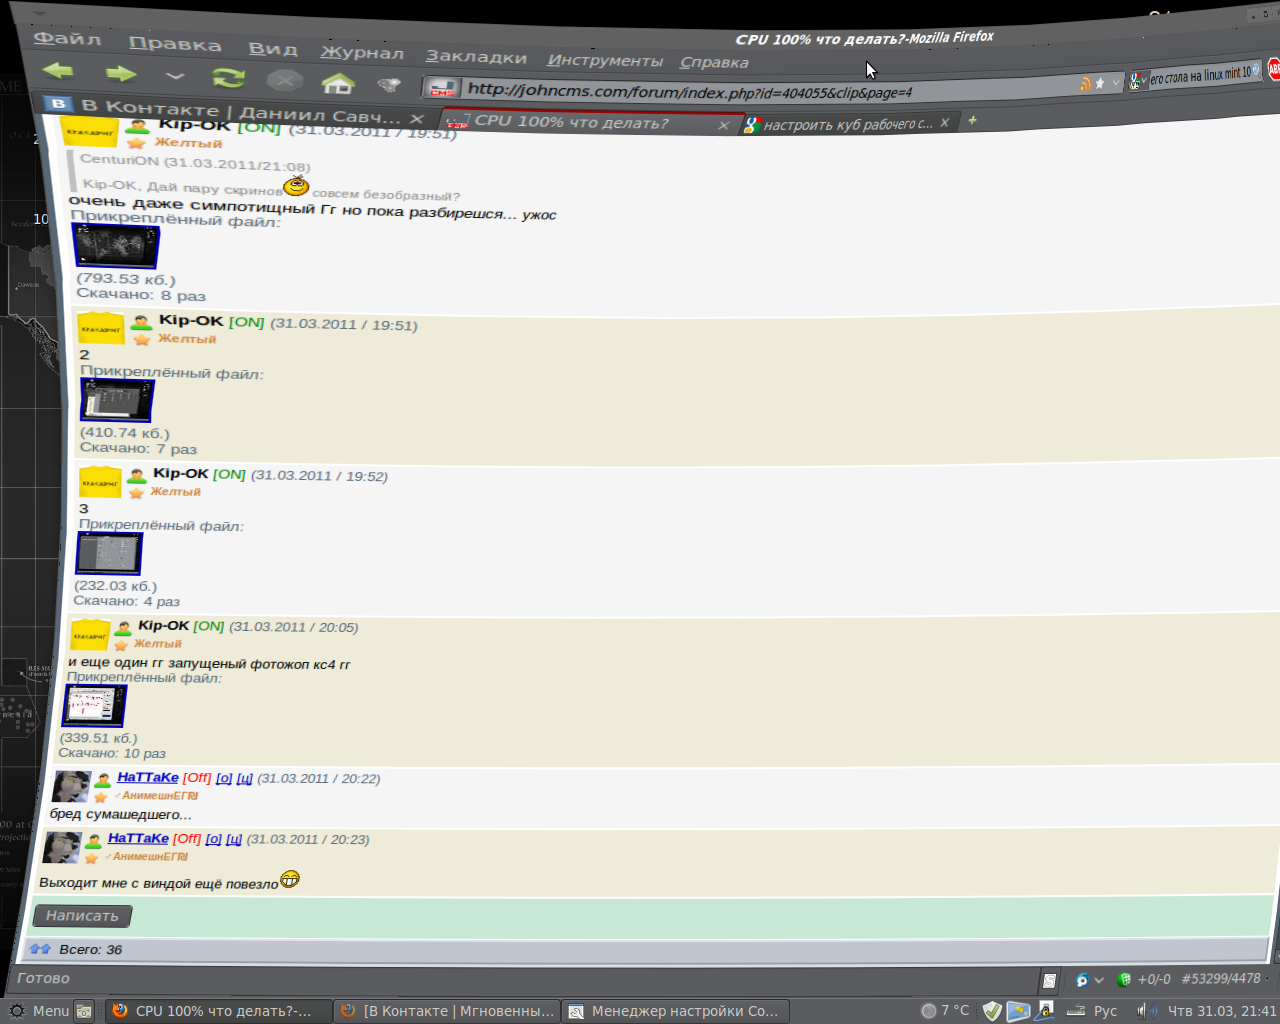This screenshot has height=1024, width=1280.
Task: Expand the address bar URL dropdown arrow
Action: tap(1116, 83)
